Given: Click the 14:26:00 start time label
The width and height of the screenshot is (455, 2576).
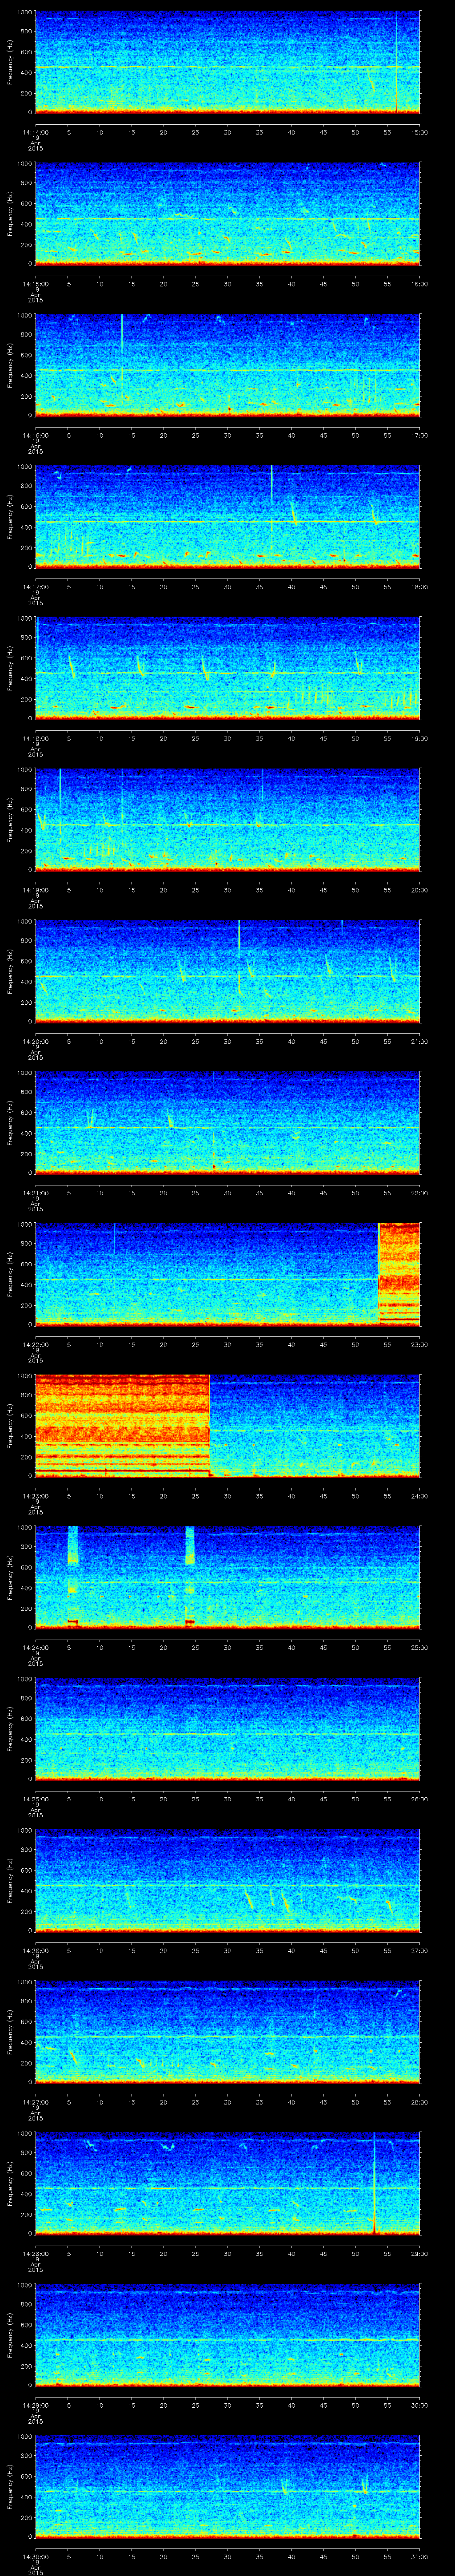Looking at the screenshot, I should pos(35,1950).
